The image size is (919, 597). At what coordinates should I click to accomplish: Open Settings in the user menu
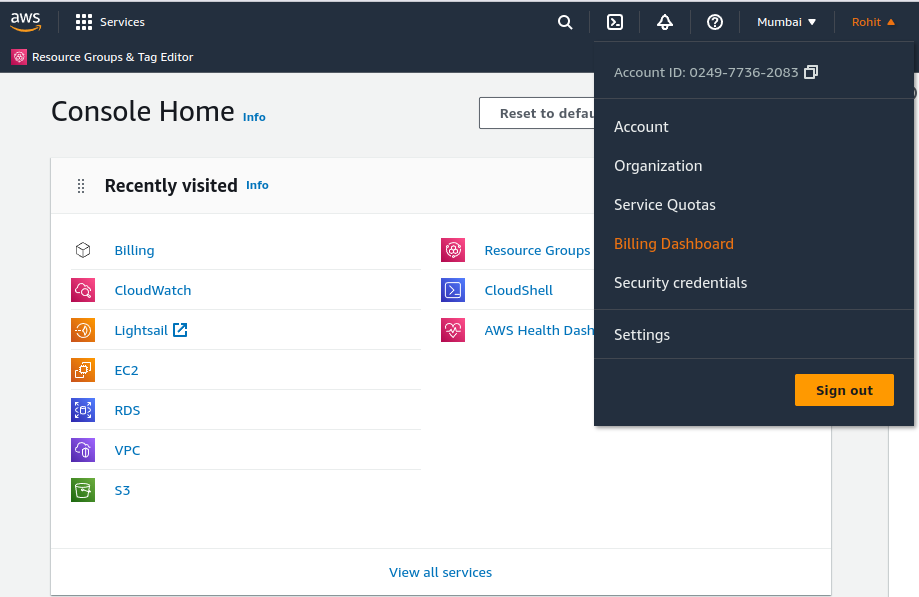pos(642,335)
